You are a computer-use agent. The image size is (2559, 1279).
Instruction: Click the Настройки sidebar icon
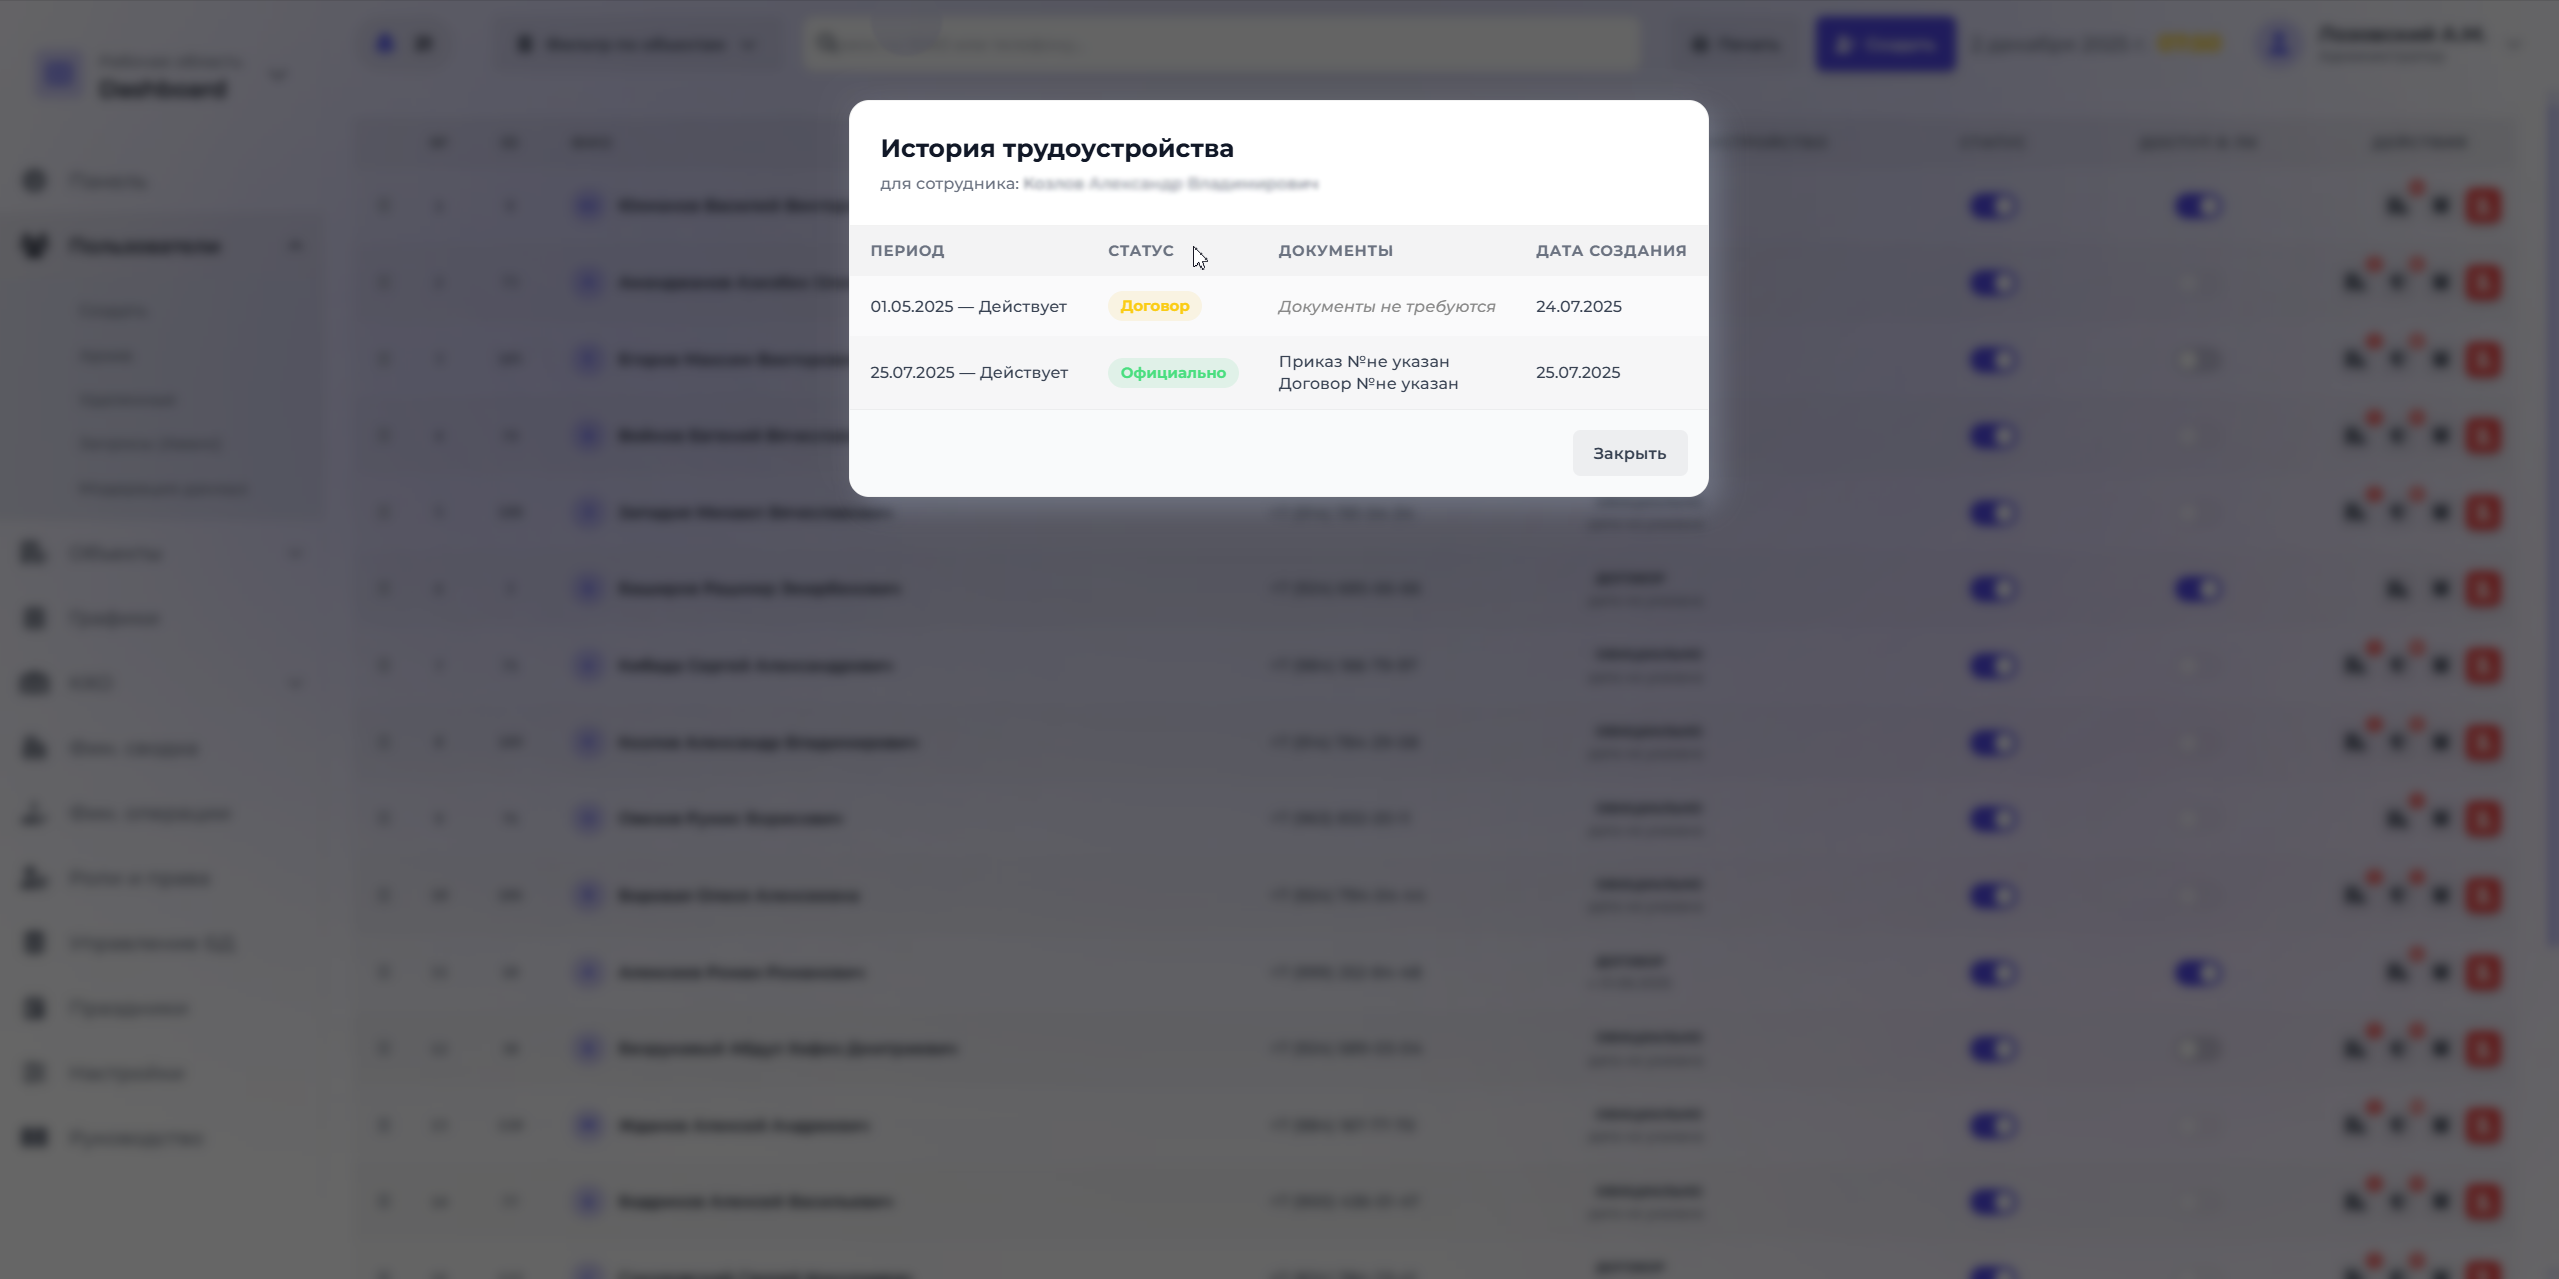pos(35,1073)
